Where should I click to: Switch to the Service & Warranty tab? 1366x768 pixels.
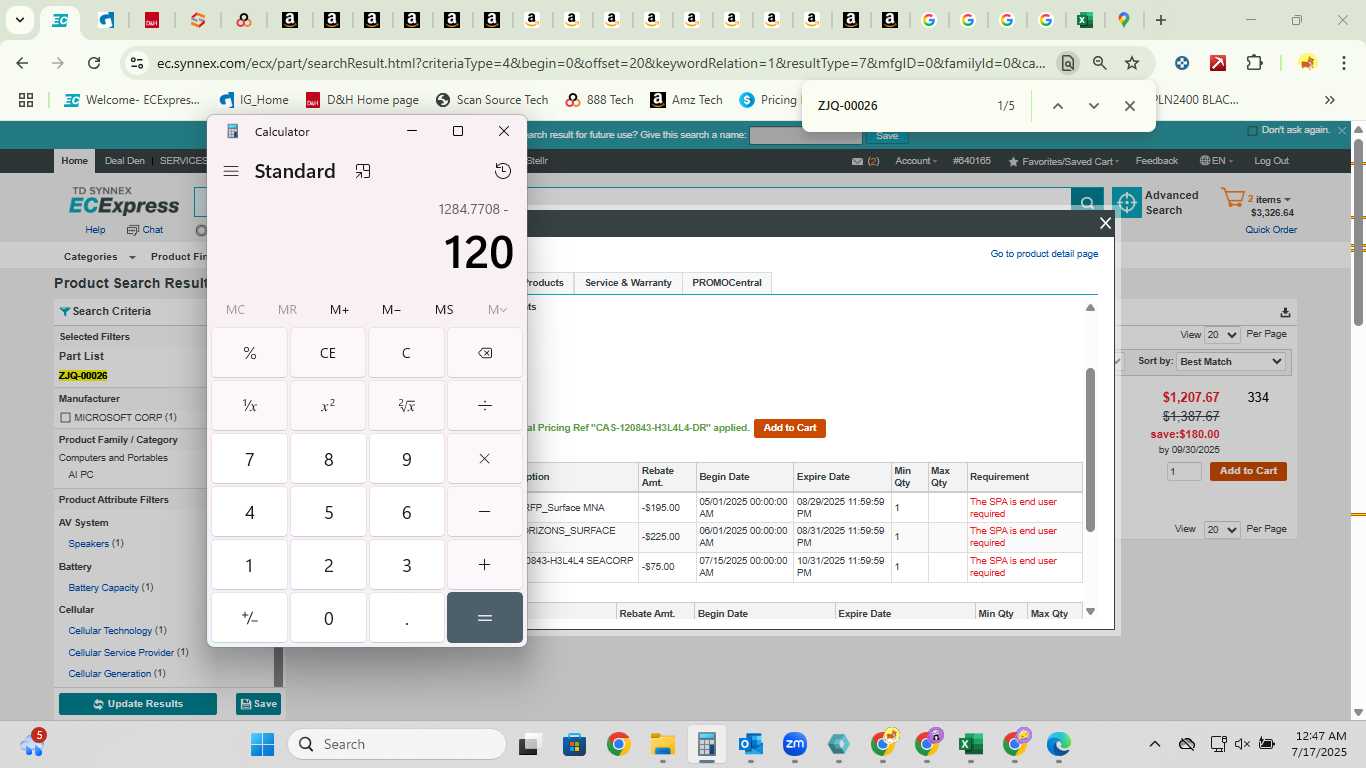coord(628,283)
